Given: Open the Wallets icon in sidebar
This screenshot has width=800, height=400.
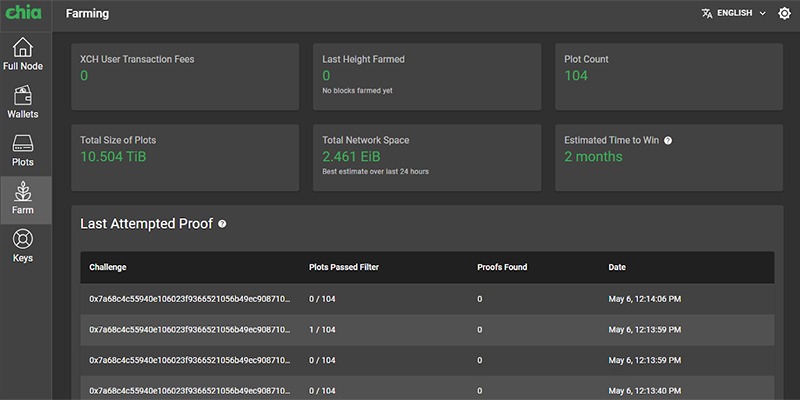Looking at the screenshot, I should pos(23,95).
